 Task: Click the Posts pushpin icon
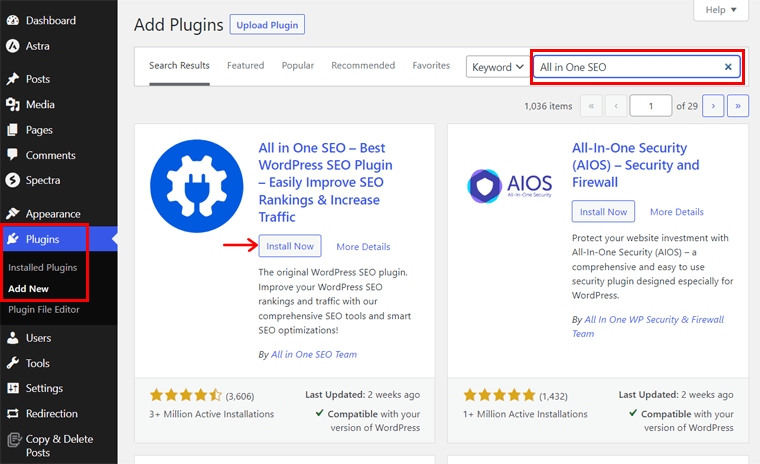[x=13, y=79]
